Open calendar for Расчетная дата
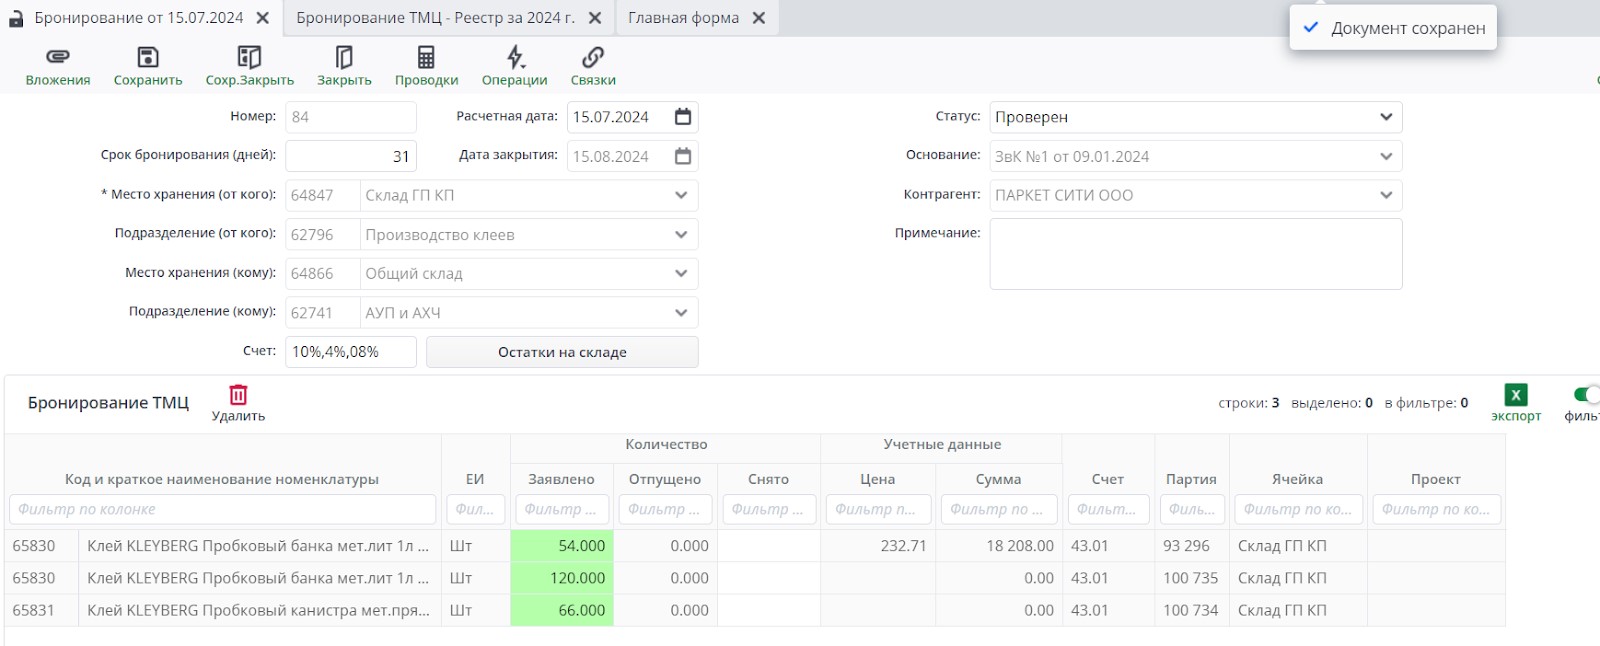1600x646 pixels. pyautogui.click(x=683, y=117)
